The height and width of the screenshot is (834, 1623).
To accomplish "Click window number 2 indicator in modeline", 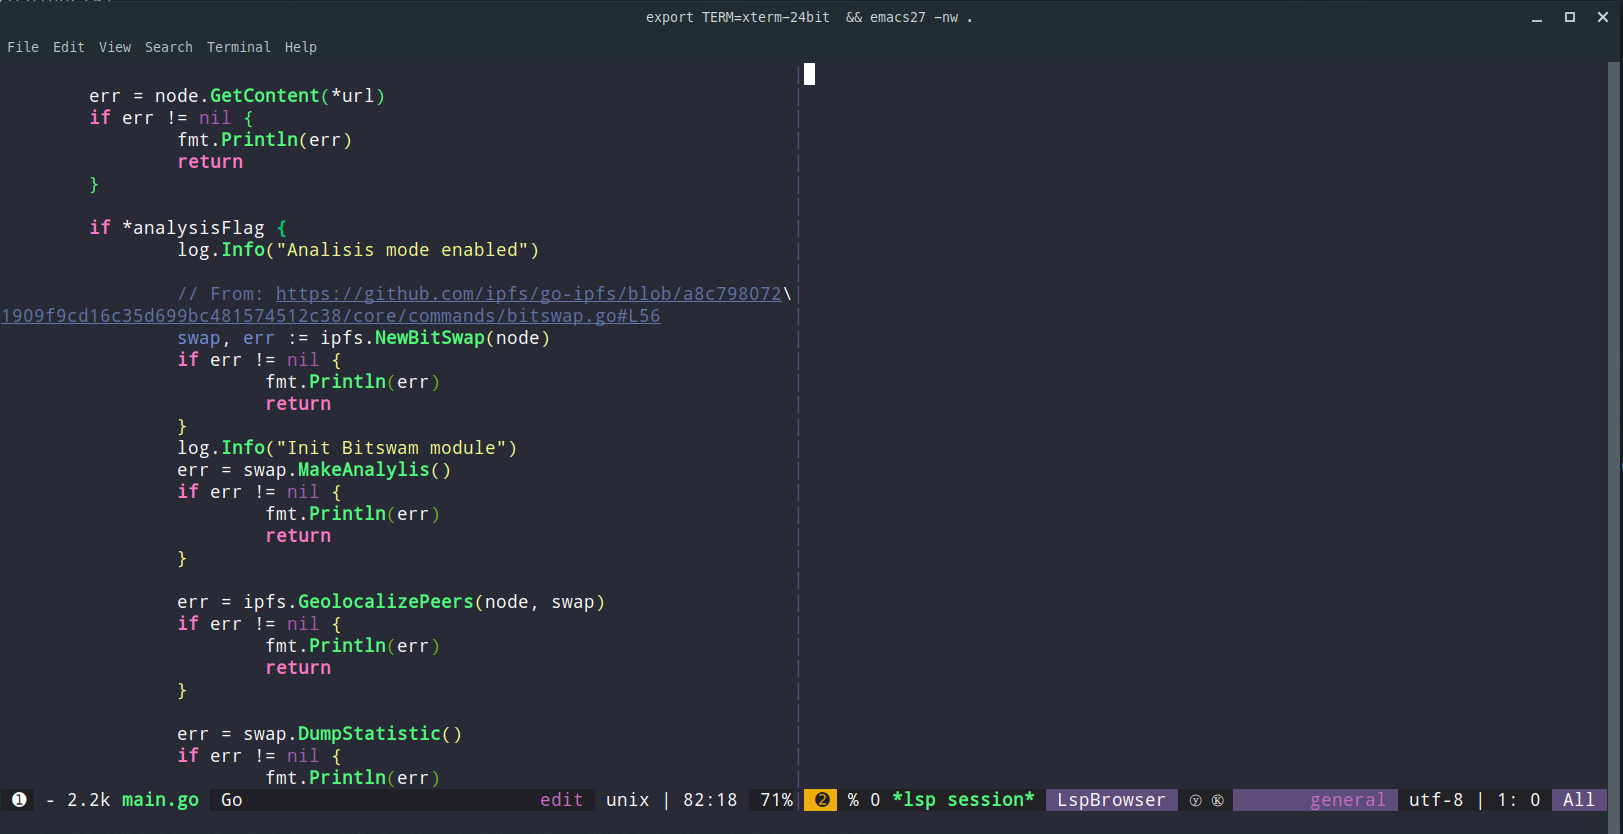I will (x=822, y=800).
